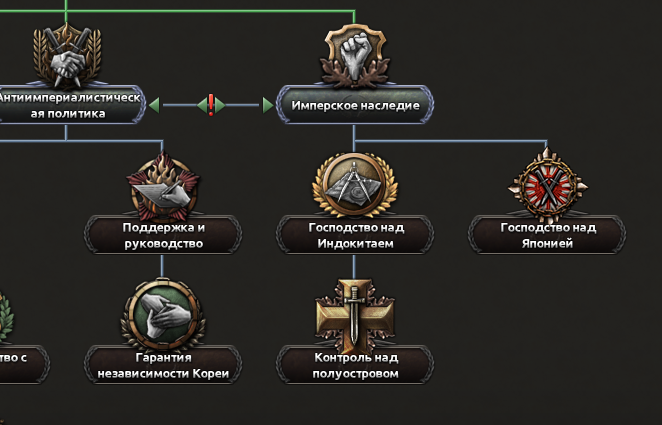Viewport: 662px width, 425px height.
Task: Click the partially visible laurel wreath icon
Action: click(x=6, y=316)
